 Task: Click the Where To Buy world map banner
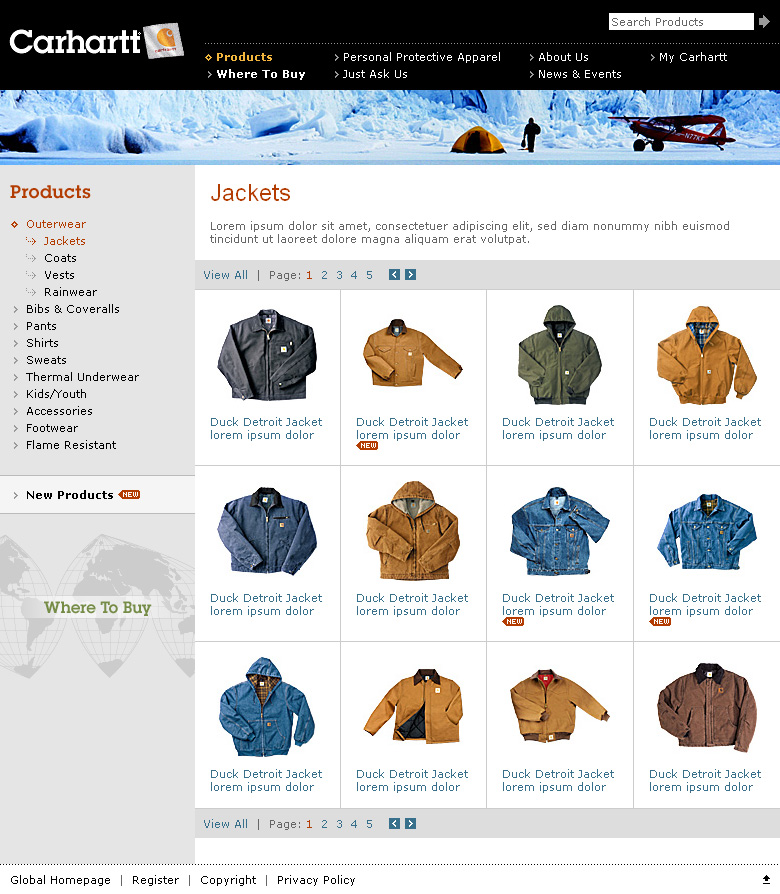(98, 607)
